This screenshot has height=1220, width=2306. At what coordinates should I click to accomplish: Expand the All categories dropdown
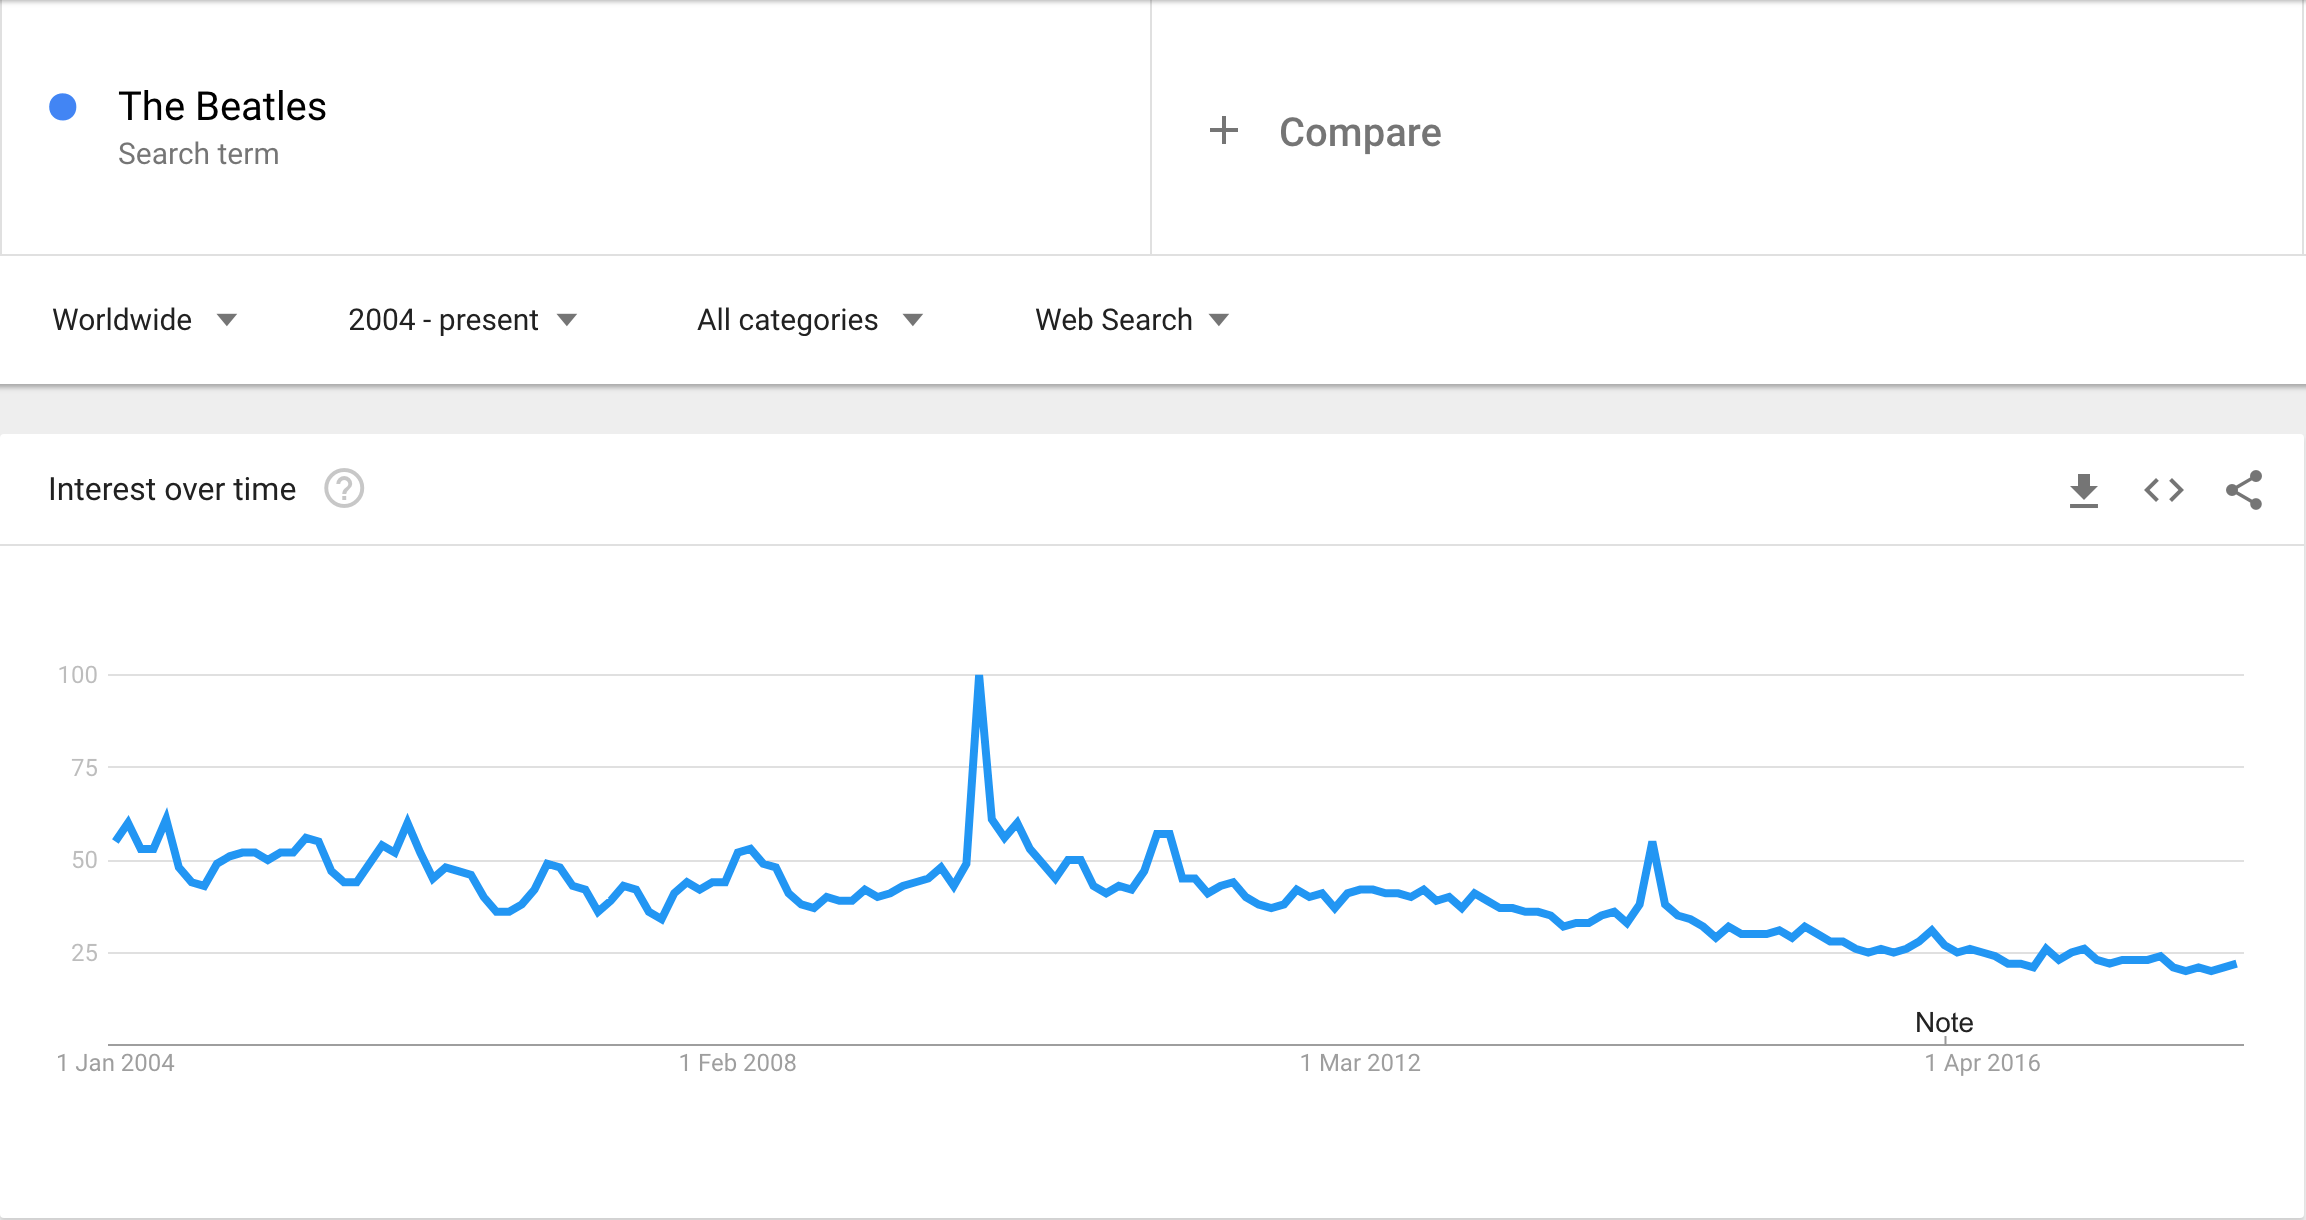click(x=809, y=320)
